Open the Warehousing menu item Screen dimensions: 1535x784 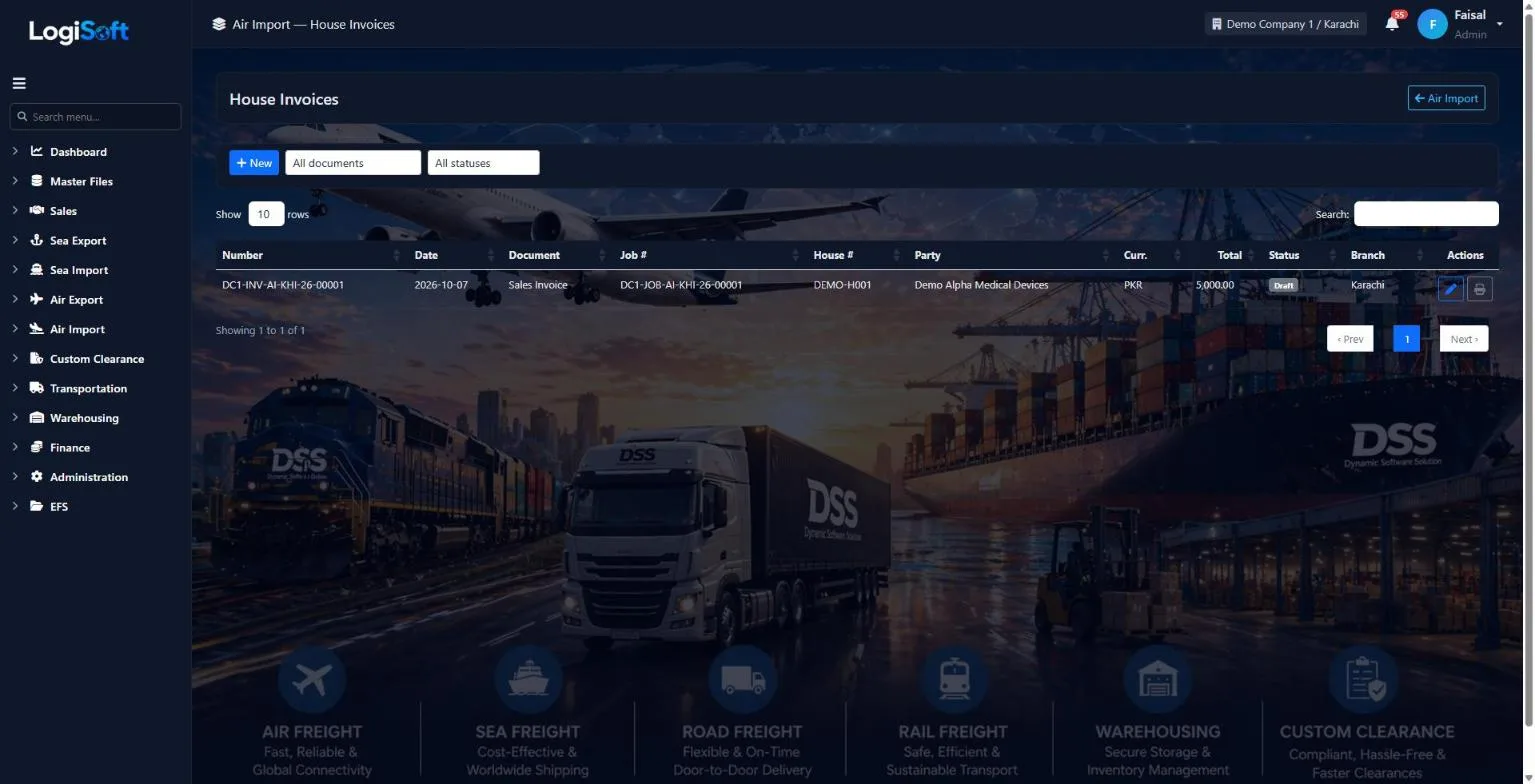coord(84,418)
